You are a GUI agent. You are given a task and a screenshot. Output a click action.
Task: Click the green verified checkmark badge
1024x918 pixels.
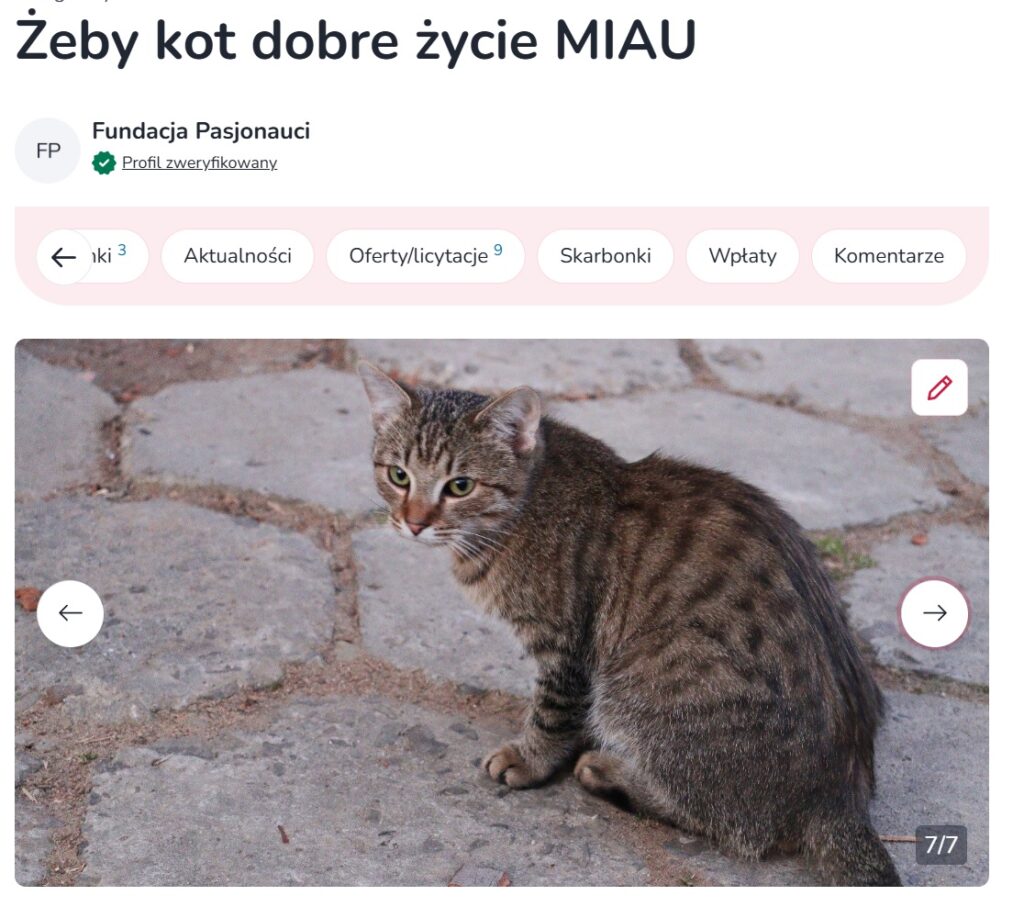pyautogui.click(x=104, y=163)
